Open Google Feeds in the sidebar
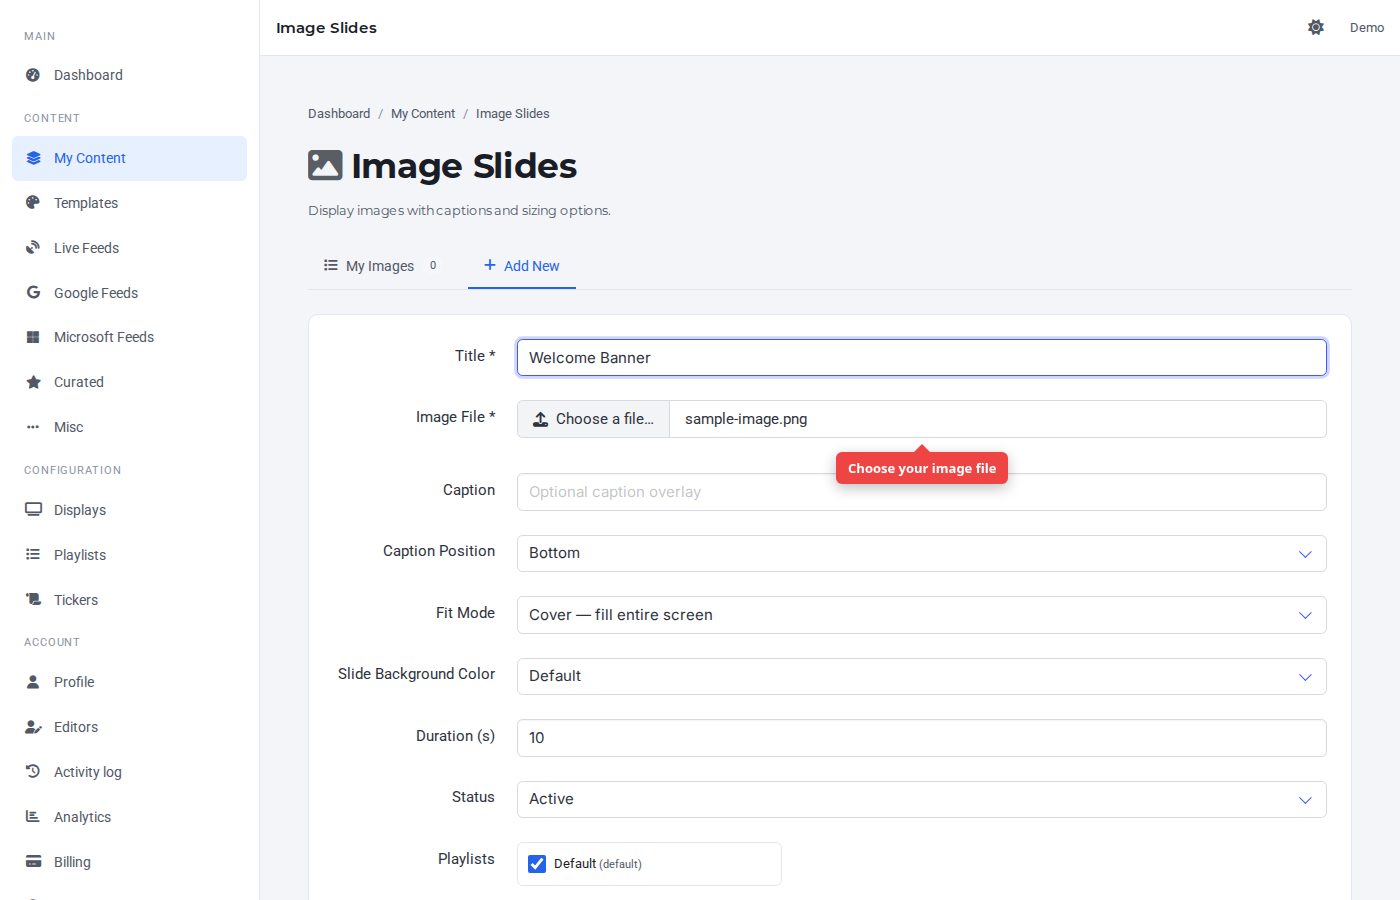This screenshot has height=900, width=1400. pos(129,293)
